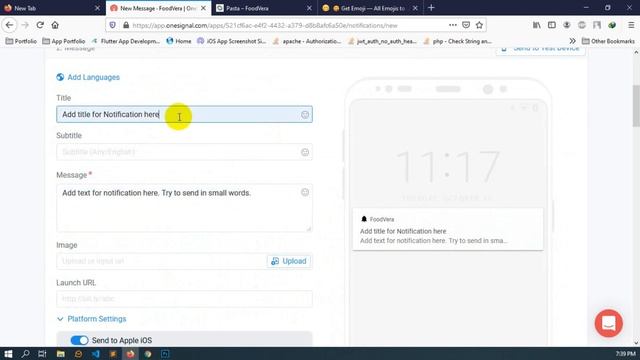This screenshot has width=640, height=360.
Task: Open the Firefox library icon
Action: tap(537, 25)
